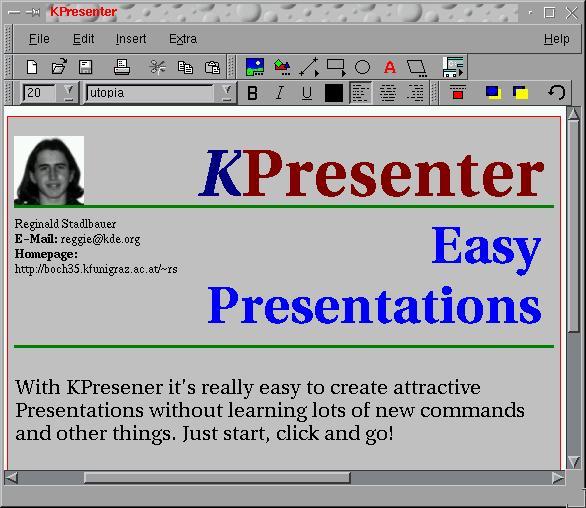Cut selection with the scissors icon
Image resolution: width=586 pixels, height=508 pixels.
(x=157, y=67)
